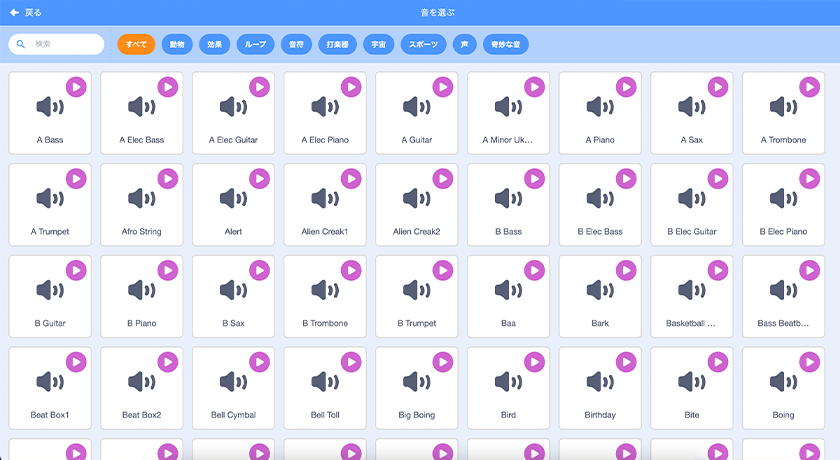Click the Bass Beatb... label

(783, 323)
